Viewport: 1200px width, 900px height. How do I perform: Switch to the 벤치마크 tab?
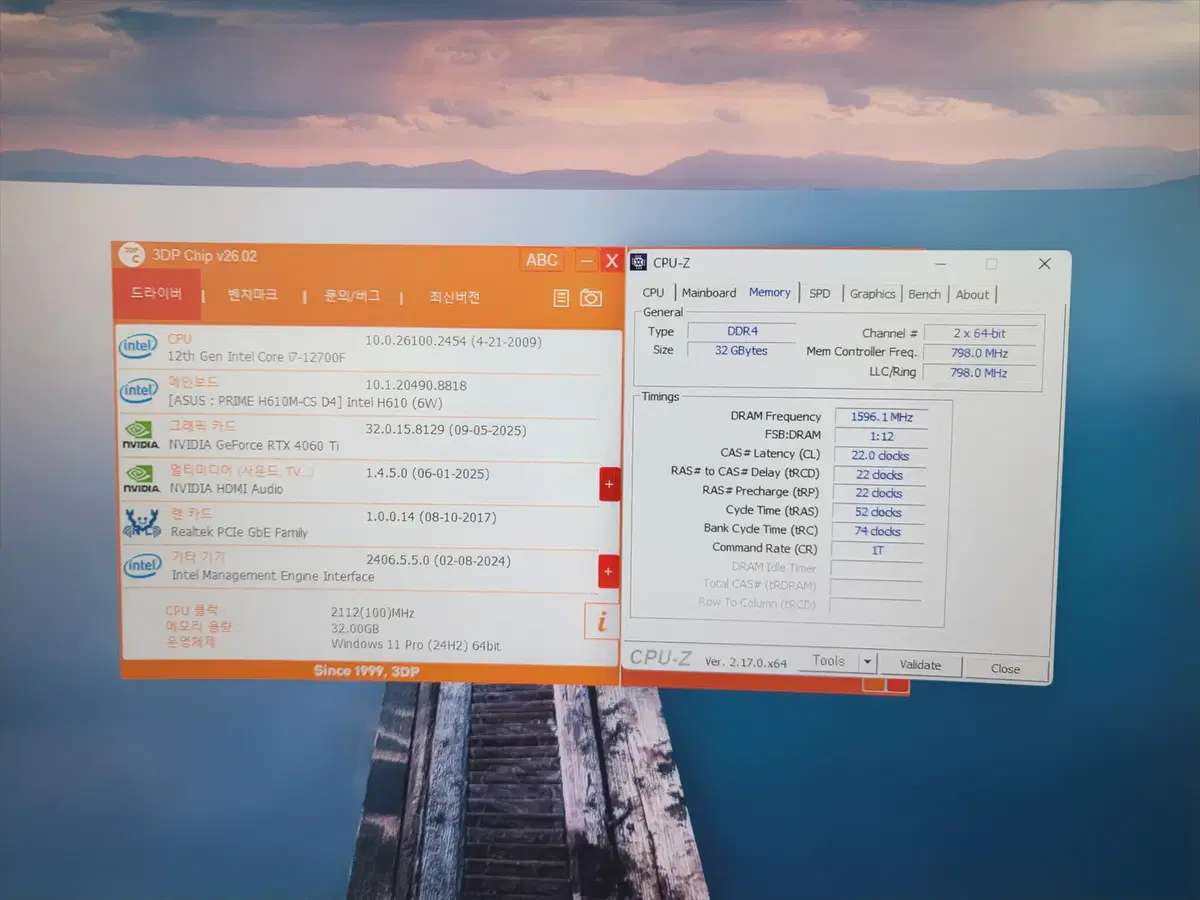pyautogui.click(x=252, y=295)
